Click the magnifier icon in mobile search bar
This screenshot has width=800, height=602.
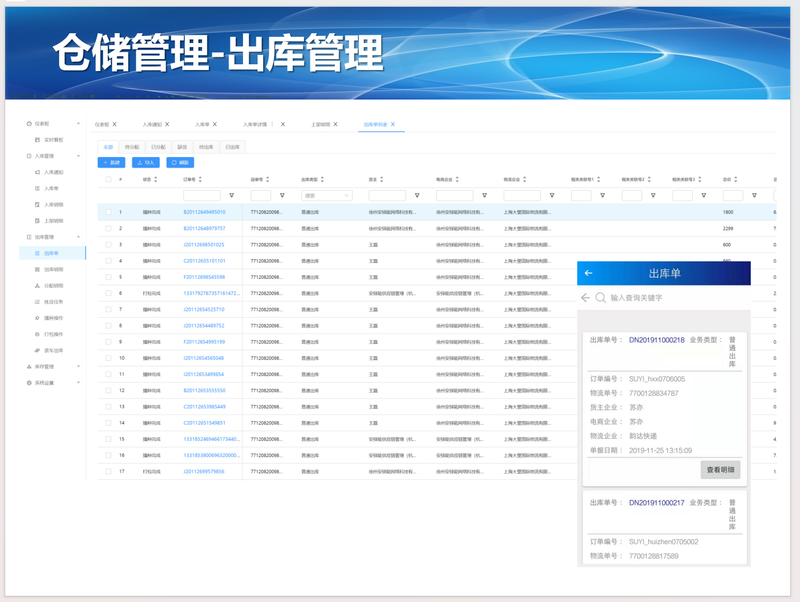pos(601,298)
